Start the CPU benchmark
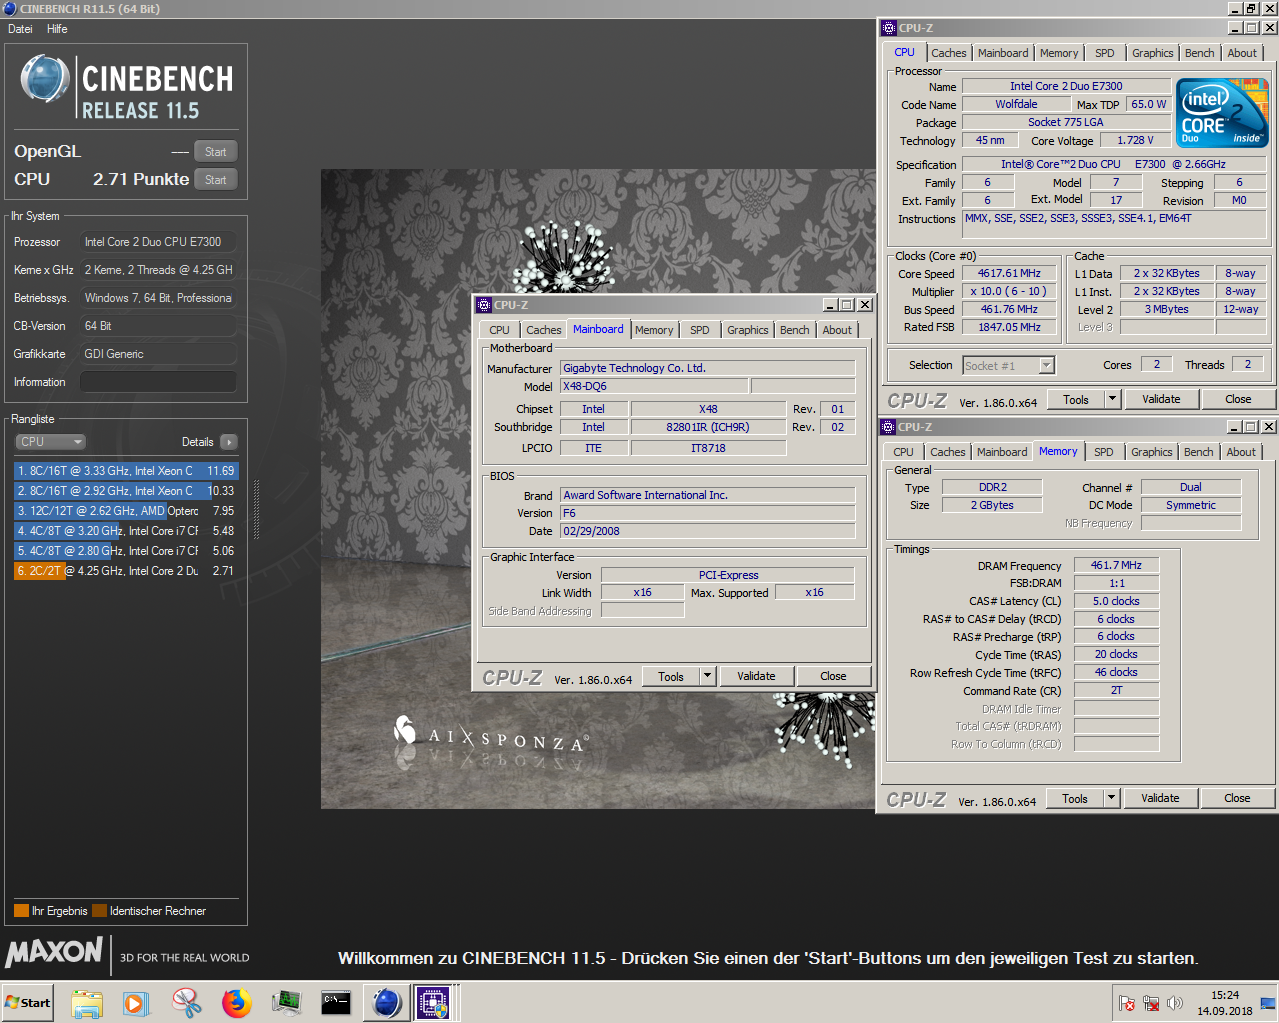This screenshot has width=1279, height=1023. (215, 180)
